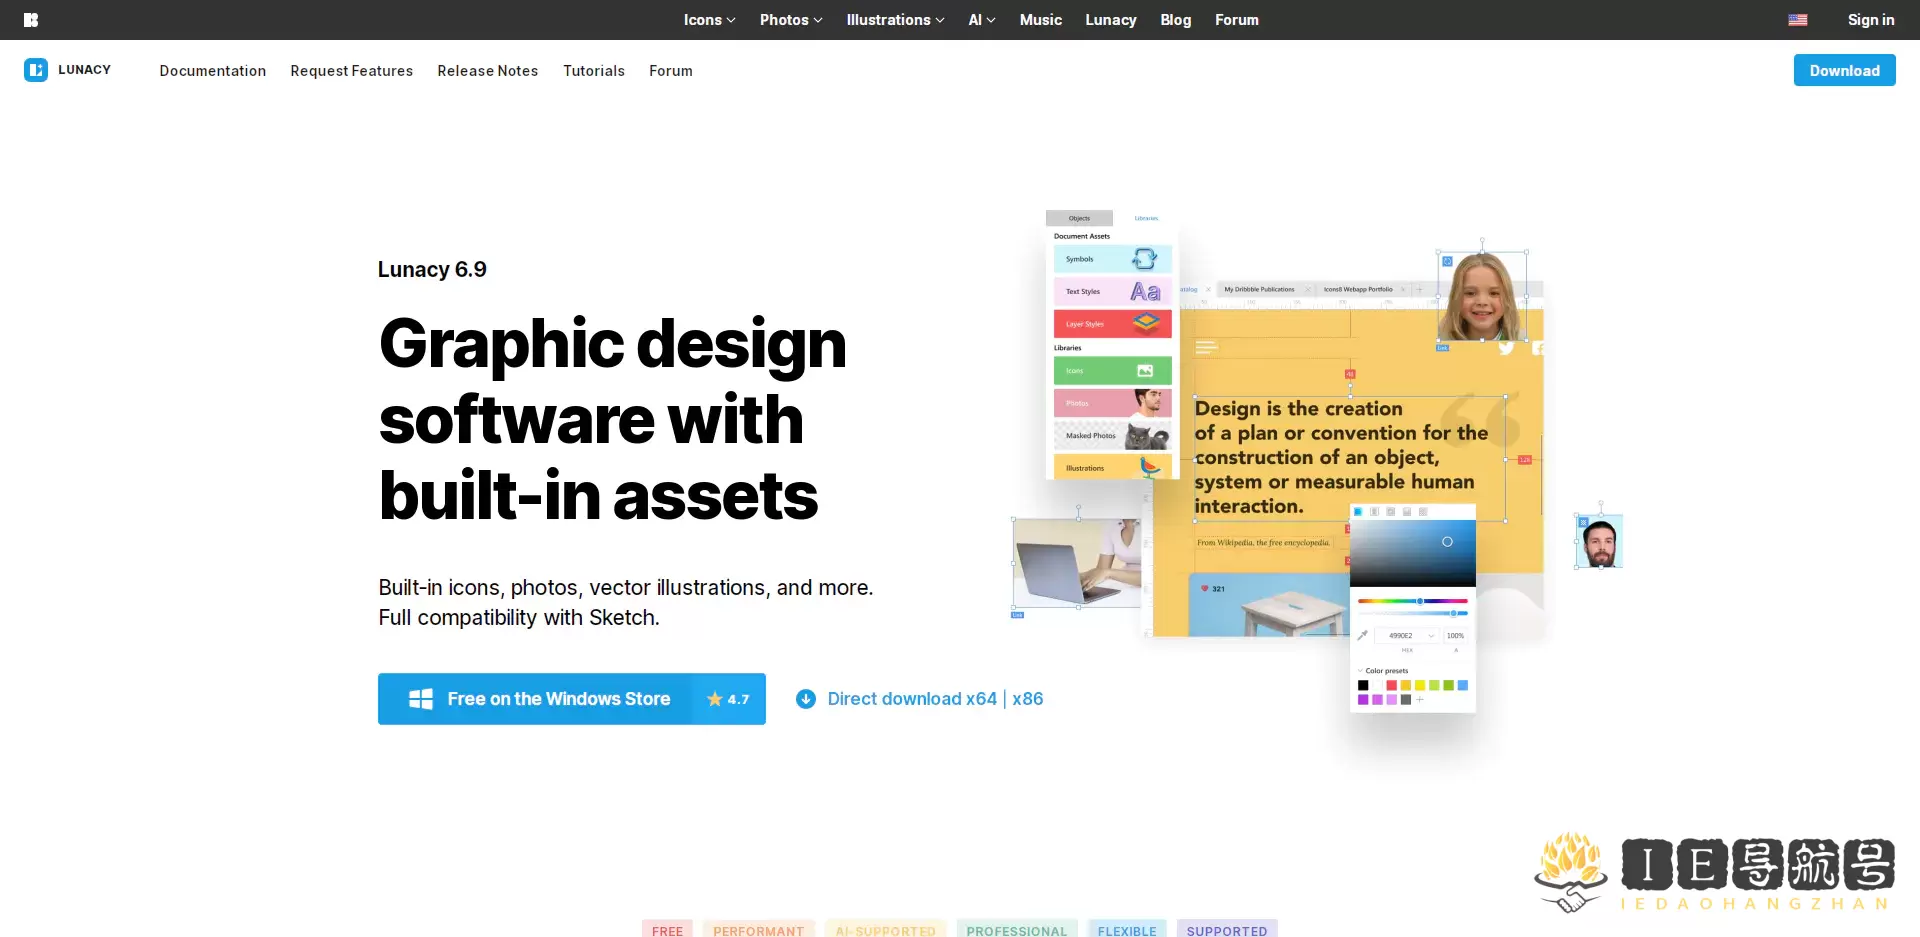The image size is (1920, 937).
Task: Open the Tutorials link
Action: point(594,71)
